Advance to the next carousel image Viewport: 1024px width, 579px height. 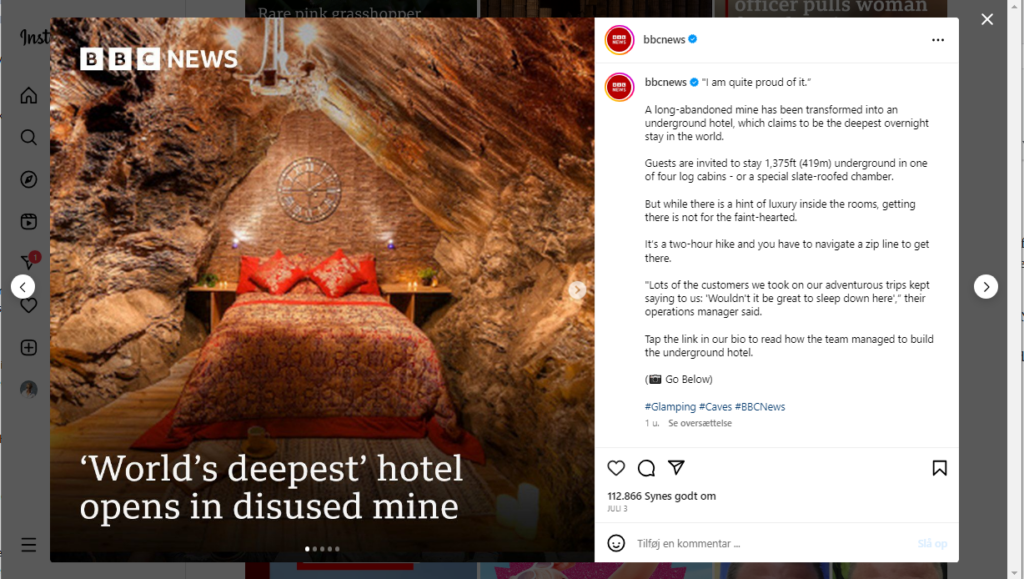pyautogui.click(x=577, y=290)
